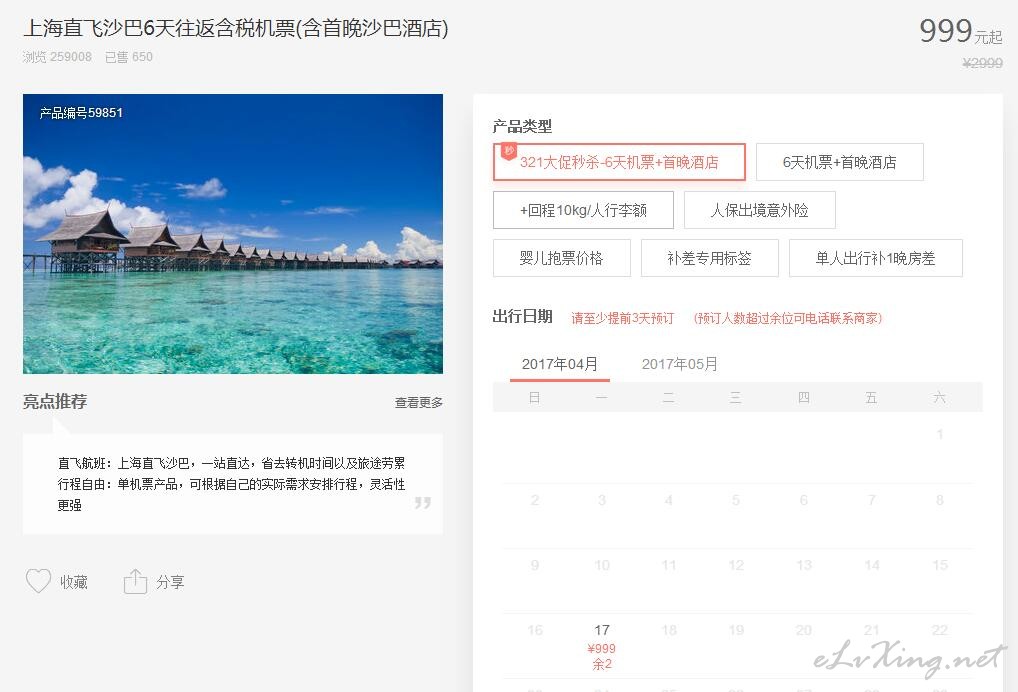Click the heart favorite icon
1018x692 pixels.
pyautogui.click(x=38, y=581)
